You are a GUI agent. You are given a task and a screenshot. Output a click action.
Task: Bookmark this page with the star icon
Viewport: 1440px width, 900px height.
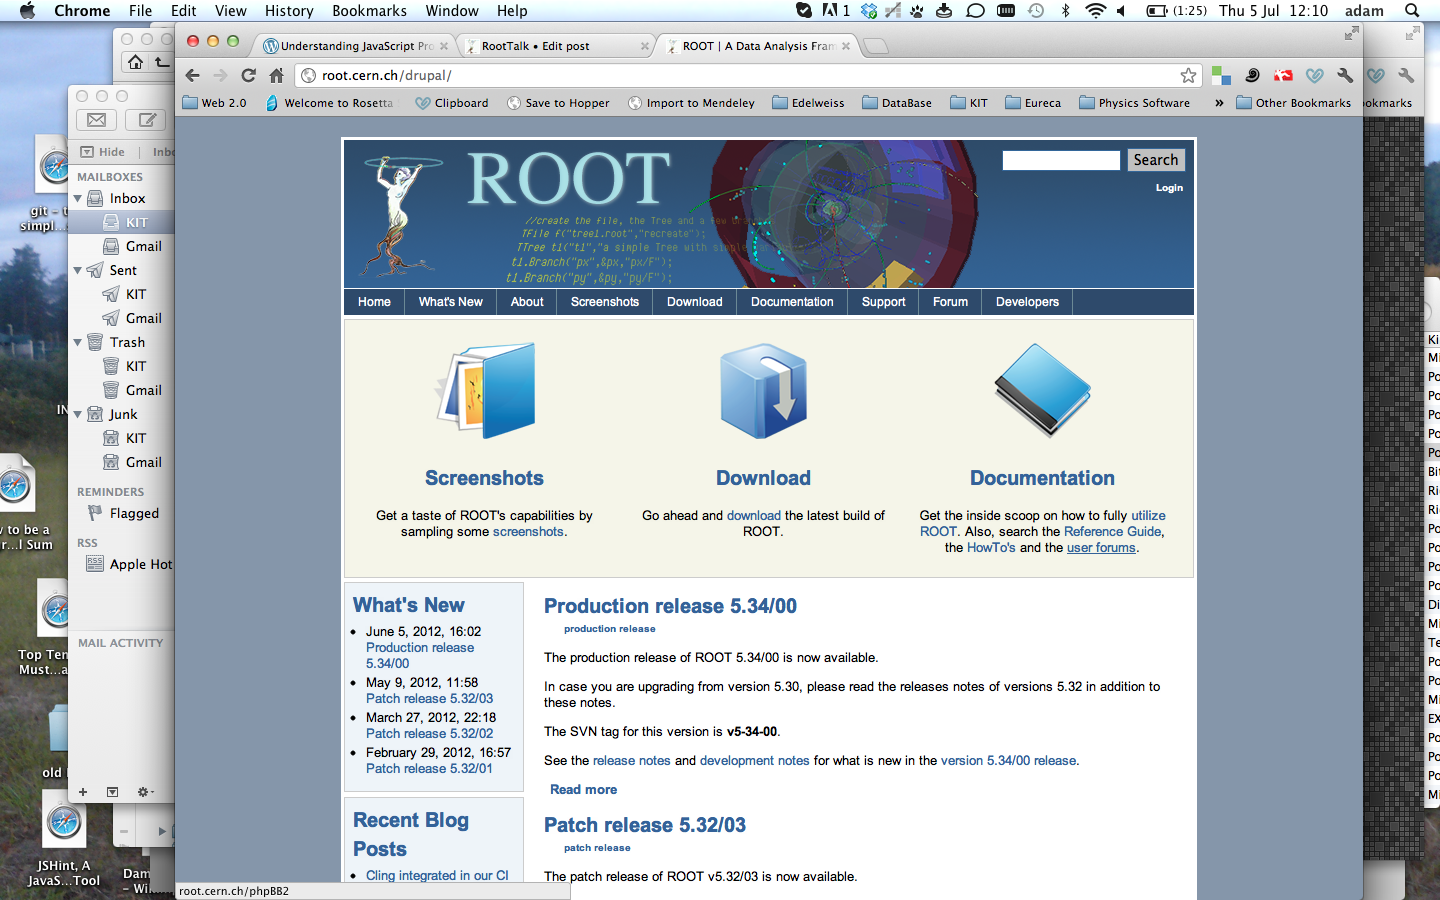(1188, 75)
